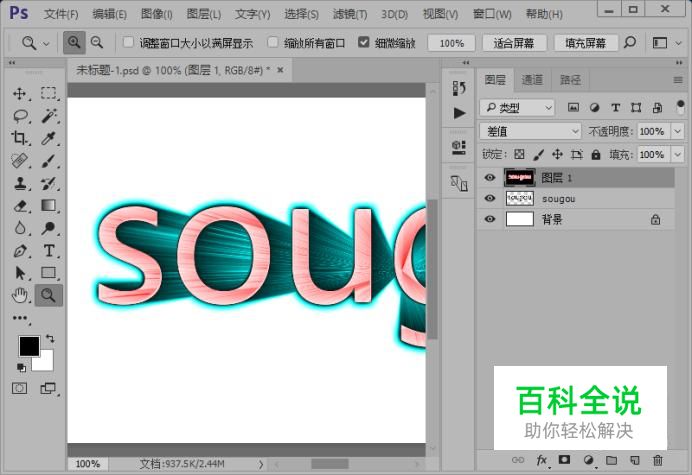The height and width of the screenshot is (475, 692).
Task: Open 图层(L) menu
Action: [x=203, y=14]
